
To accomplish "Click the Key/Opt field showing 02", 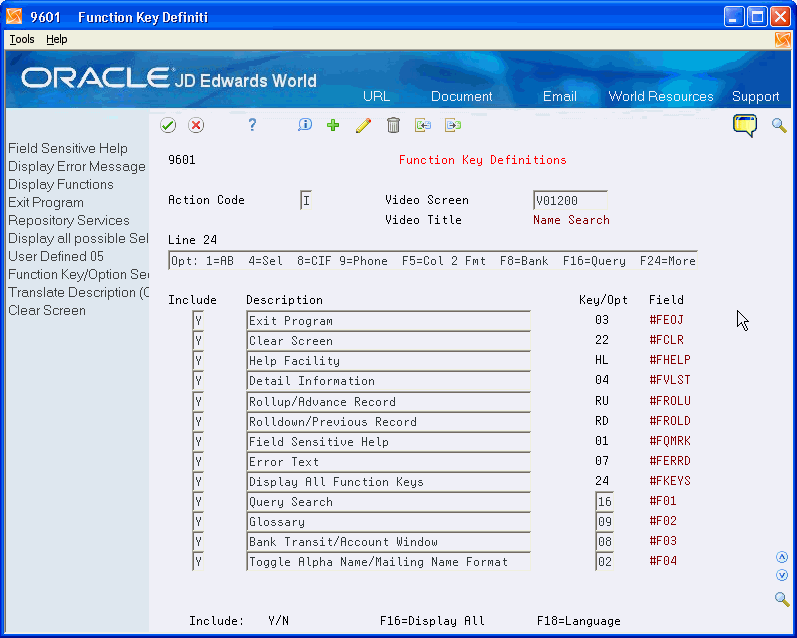I will pos(604,562).
